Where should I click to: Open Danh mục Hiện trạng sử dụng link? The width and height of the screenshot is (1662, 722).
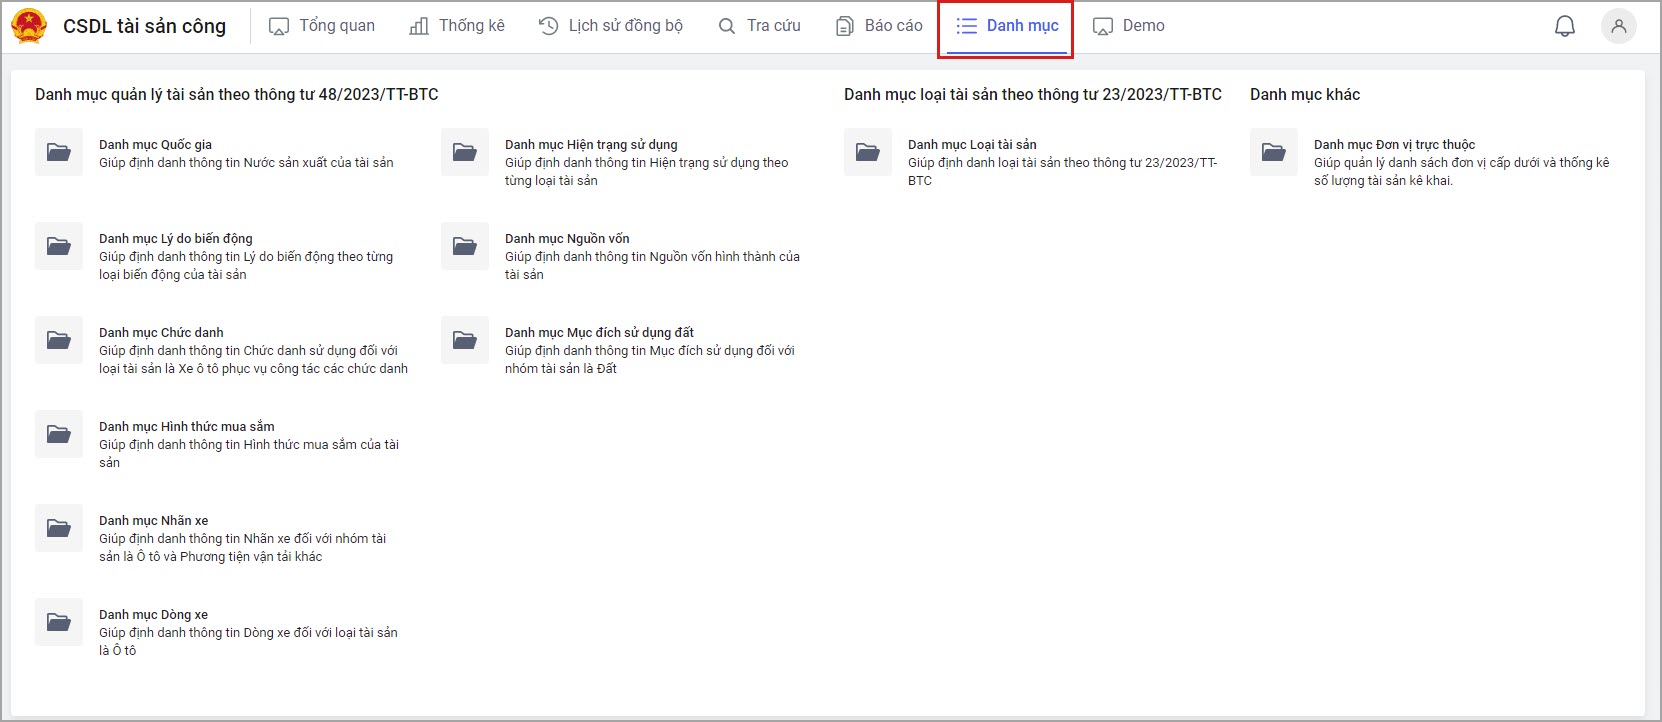pyautogui.click(x=591, y=145)
